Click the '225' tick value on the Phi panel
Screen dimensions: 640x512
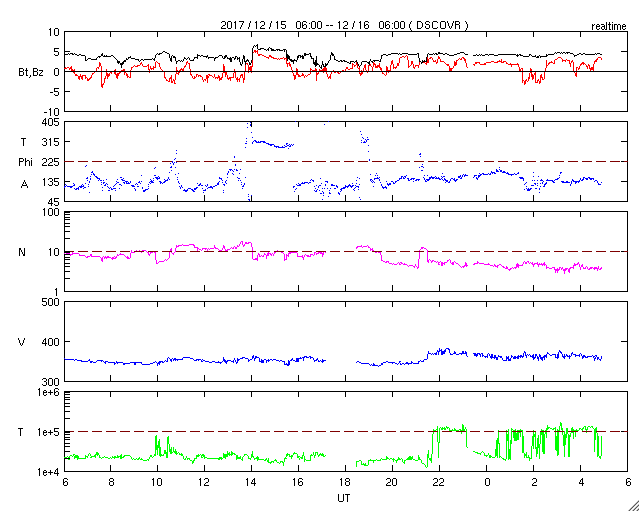(x=51, y=162)
